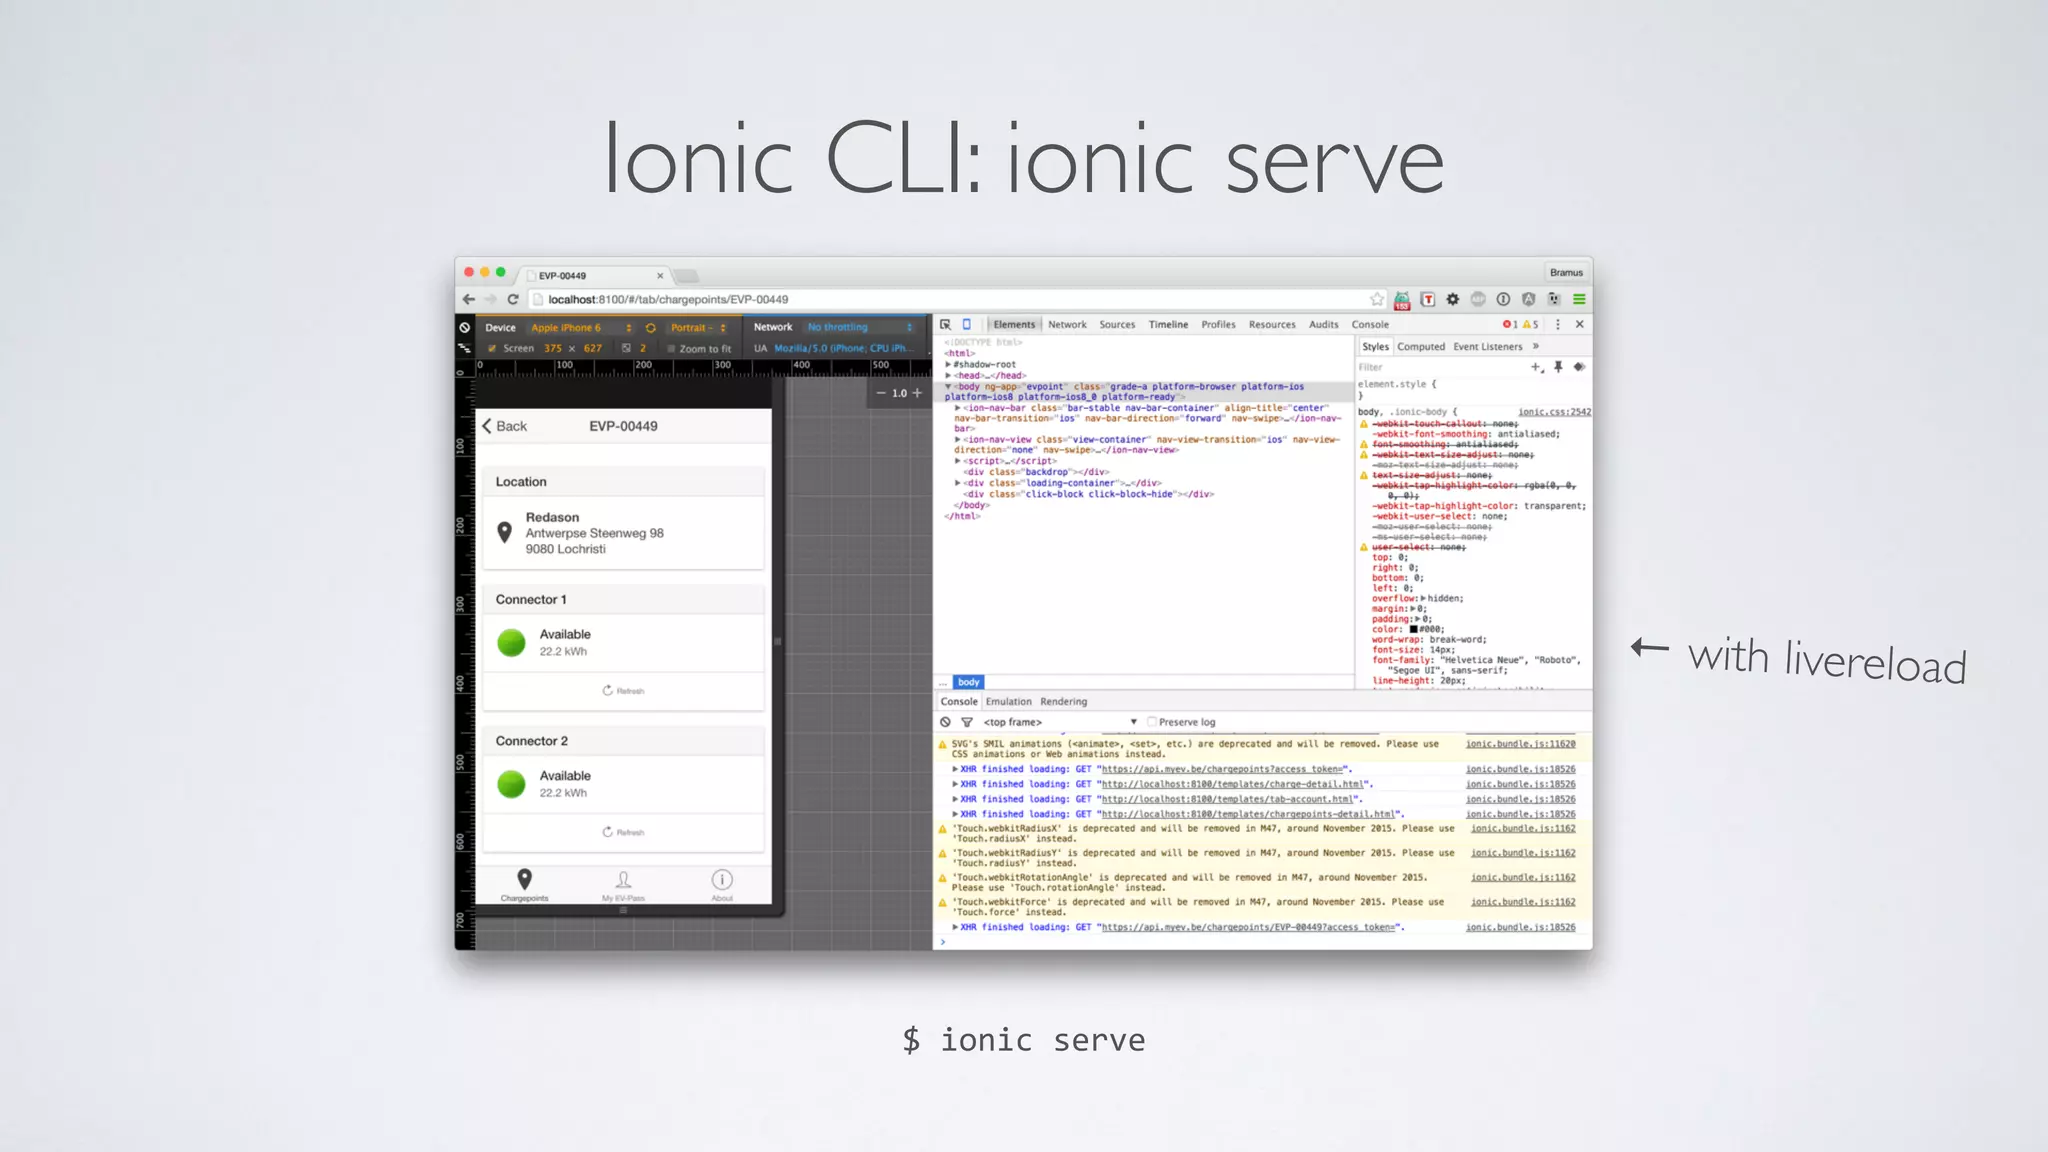This screenshot has width=2048, height=1152.
Task: Uncheck the Screen resolution checkbox
Action: click(492, 348)
